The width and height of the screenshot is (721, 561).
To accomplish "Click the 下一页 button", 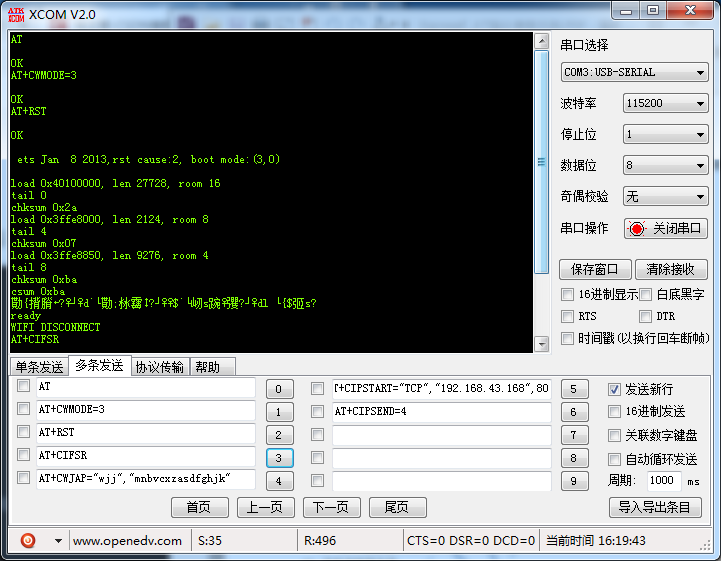I will [x=331, y=507].
